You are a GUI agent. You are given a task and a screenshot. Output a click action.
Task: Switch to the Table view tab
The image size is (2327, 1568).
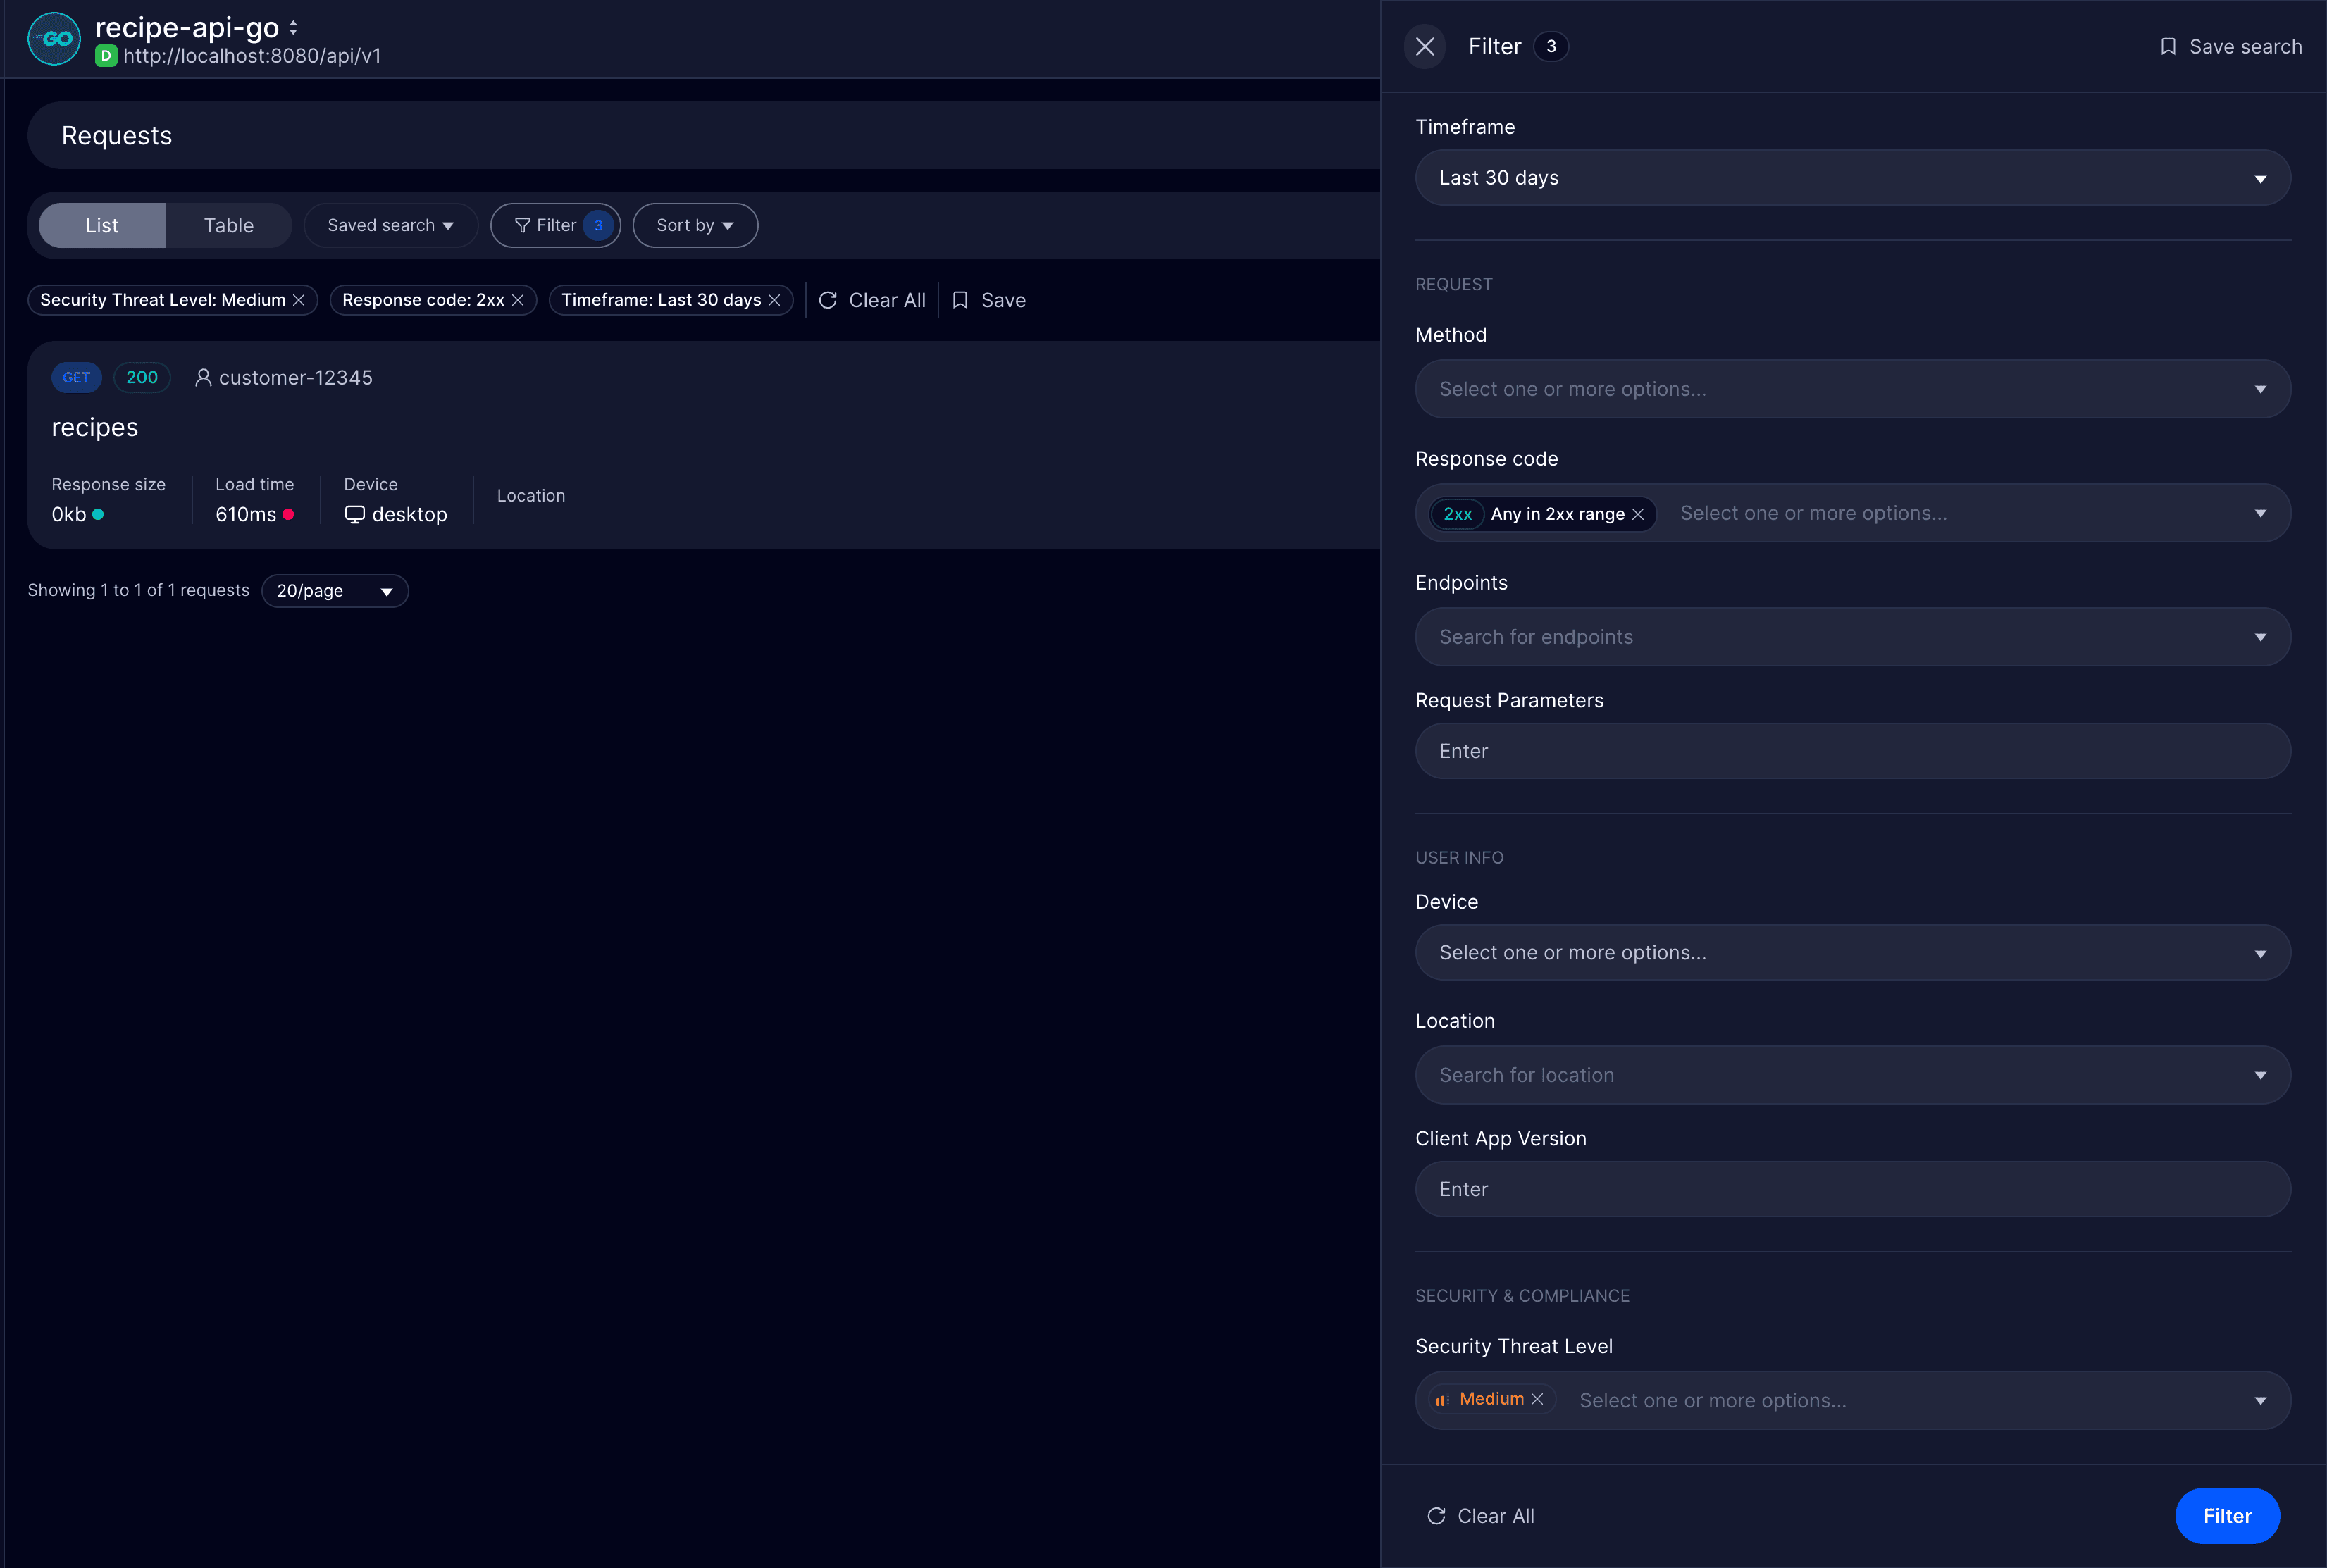(227, 225)
